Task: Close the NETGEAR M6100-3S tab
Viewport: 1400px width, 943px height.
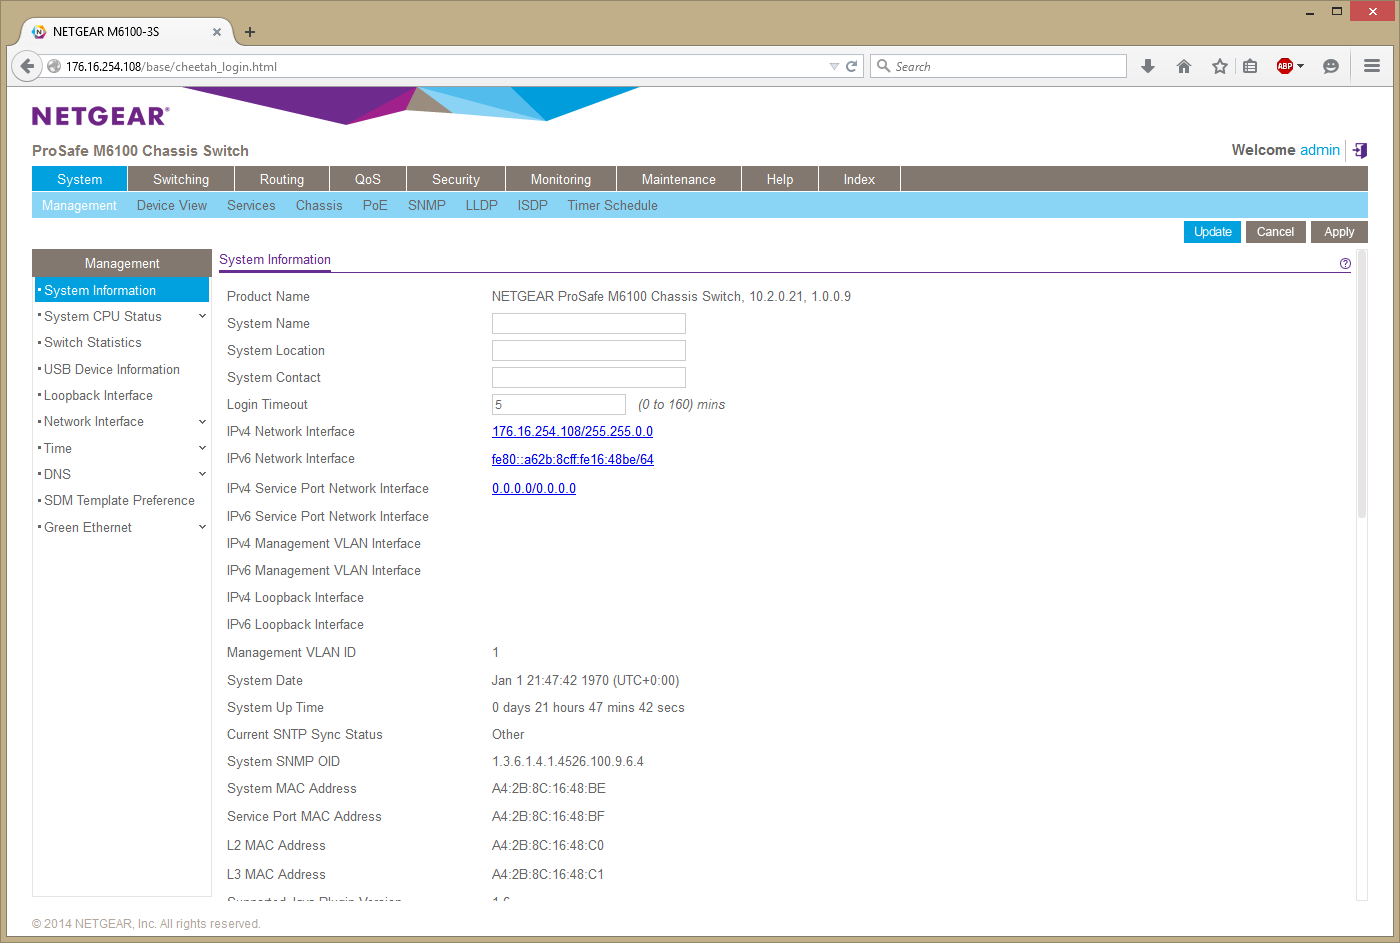Action: click(217, 32)
